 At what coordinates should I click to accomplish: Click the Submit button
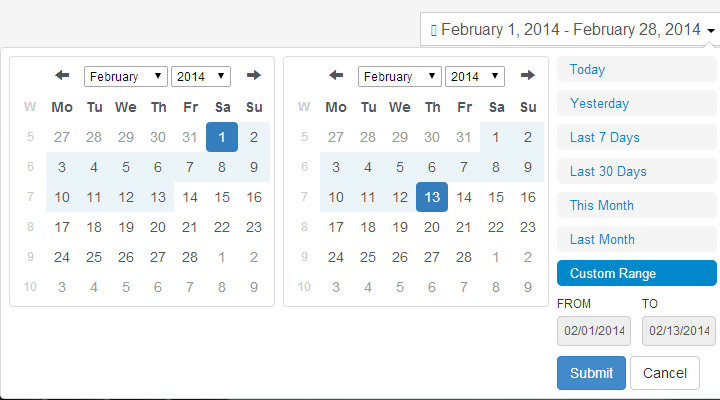pos(591,373)
